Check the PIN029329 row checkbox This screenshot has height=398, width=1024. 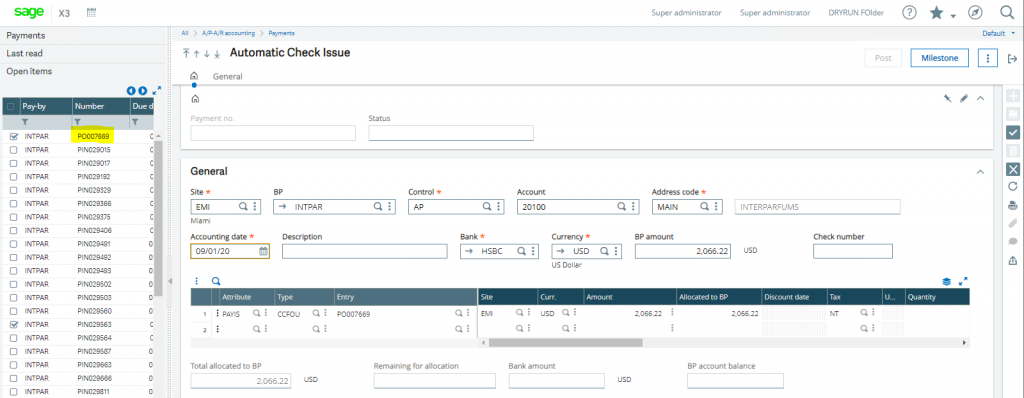coord(14,190)
